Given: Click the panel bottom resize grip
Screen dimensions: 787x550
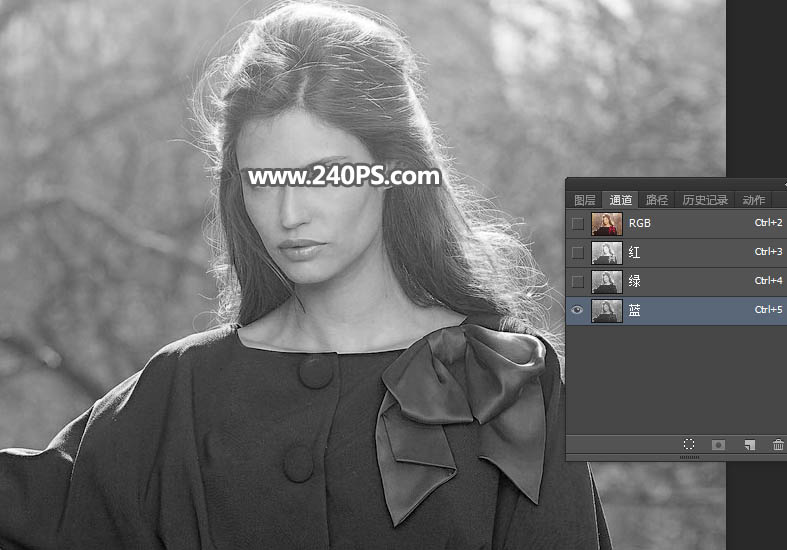Looking at the screenshot, I should [x=689, y=457].
